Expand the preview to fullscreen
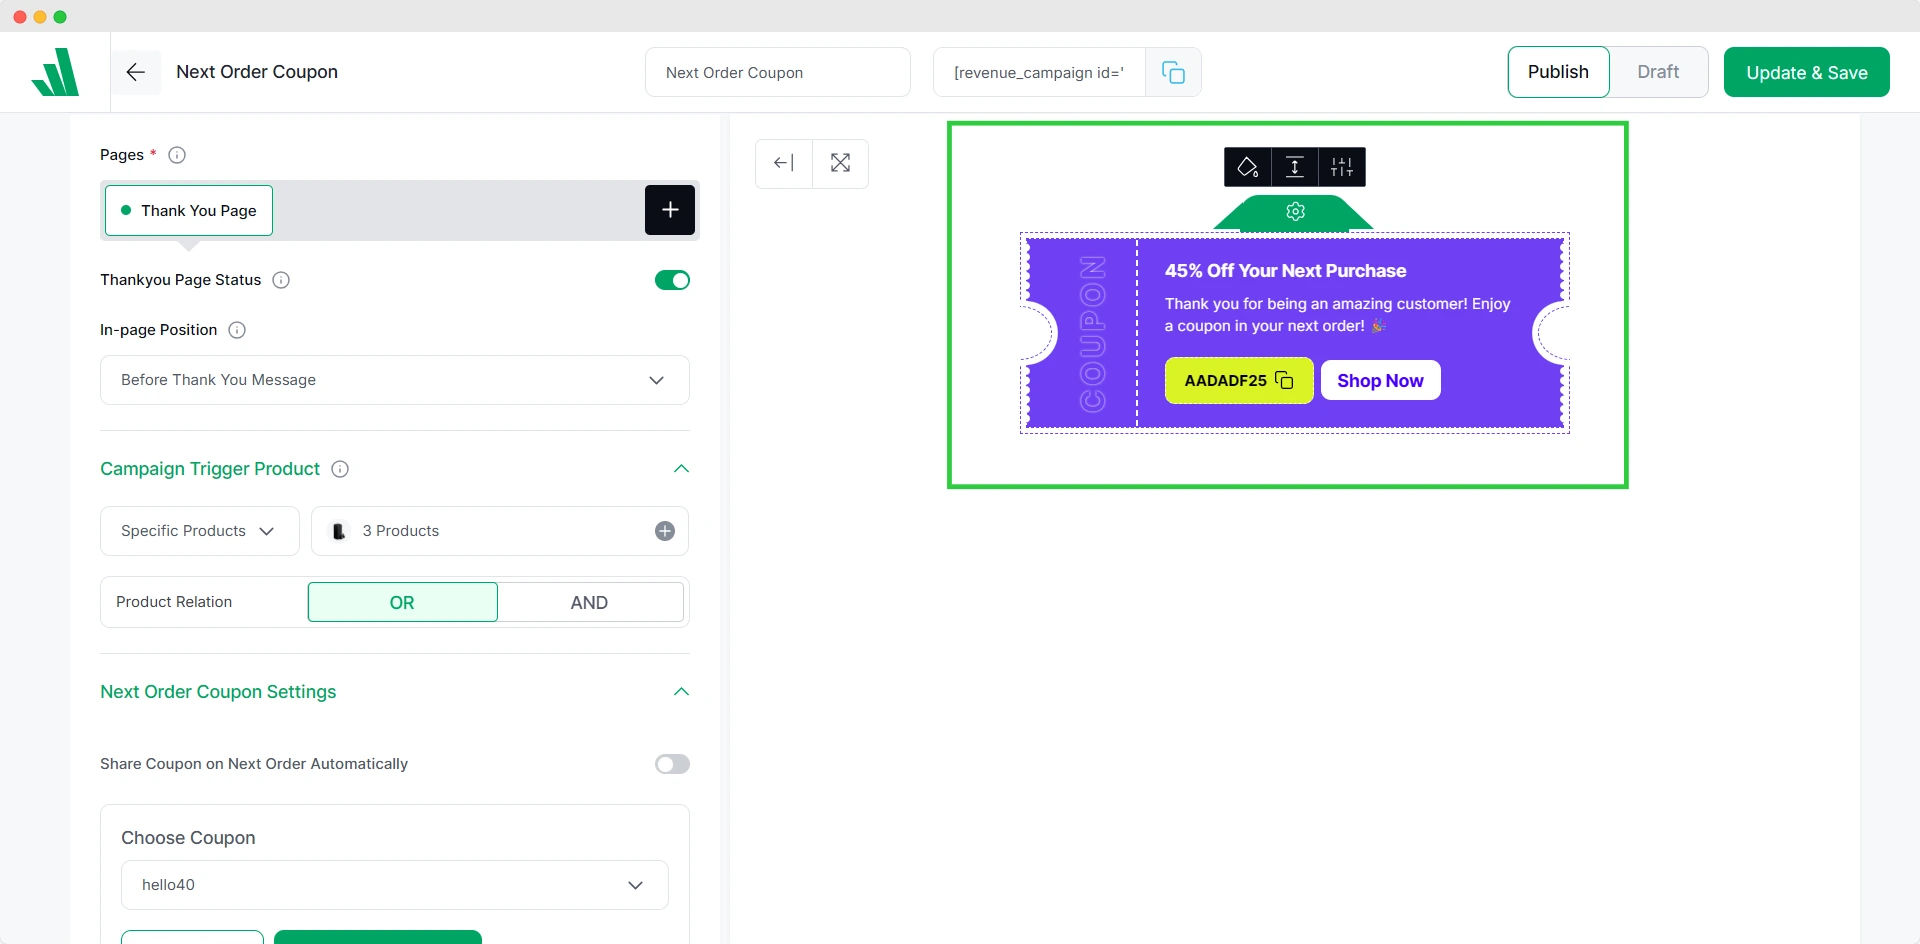Screen dimensions: 1920x944 click(840, 163)
